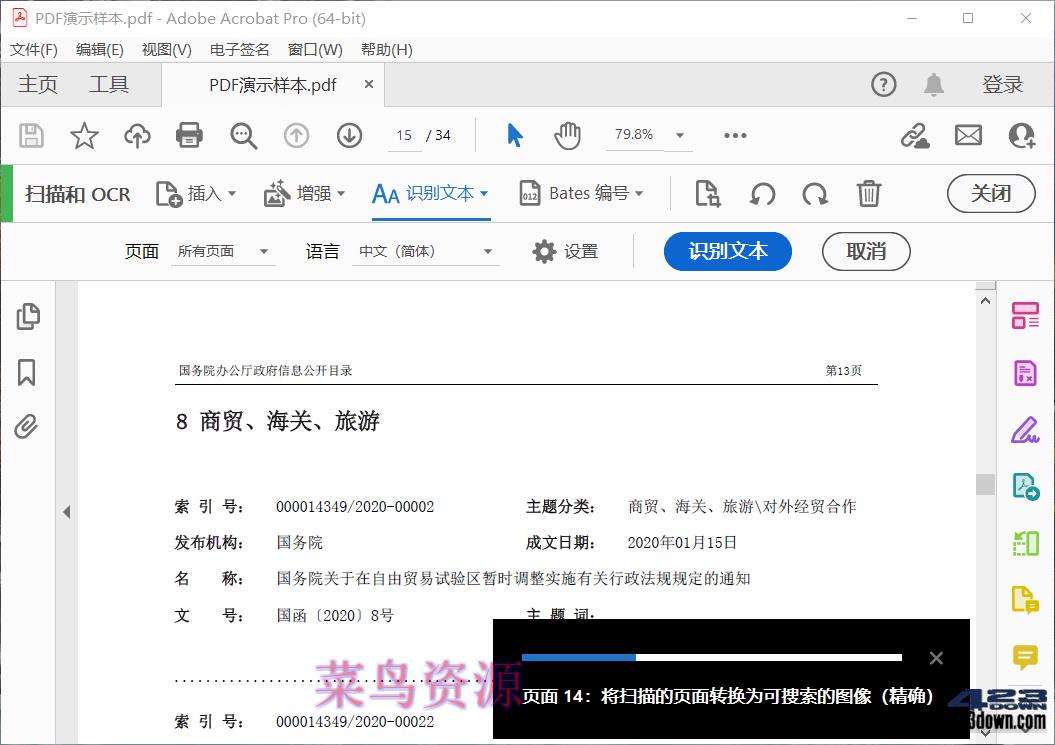Screen dimensions: 1055x745
Task: Open the 编辑 menu
Action: (x=99, y=49)
